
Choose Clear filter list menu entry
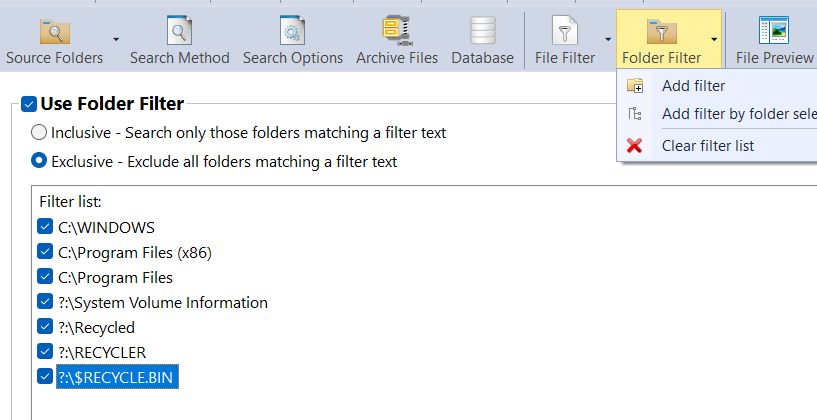click(707, 146)
